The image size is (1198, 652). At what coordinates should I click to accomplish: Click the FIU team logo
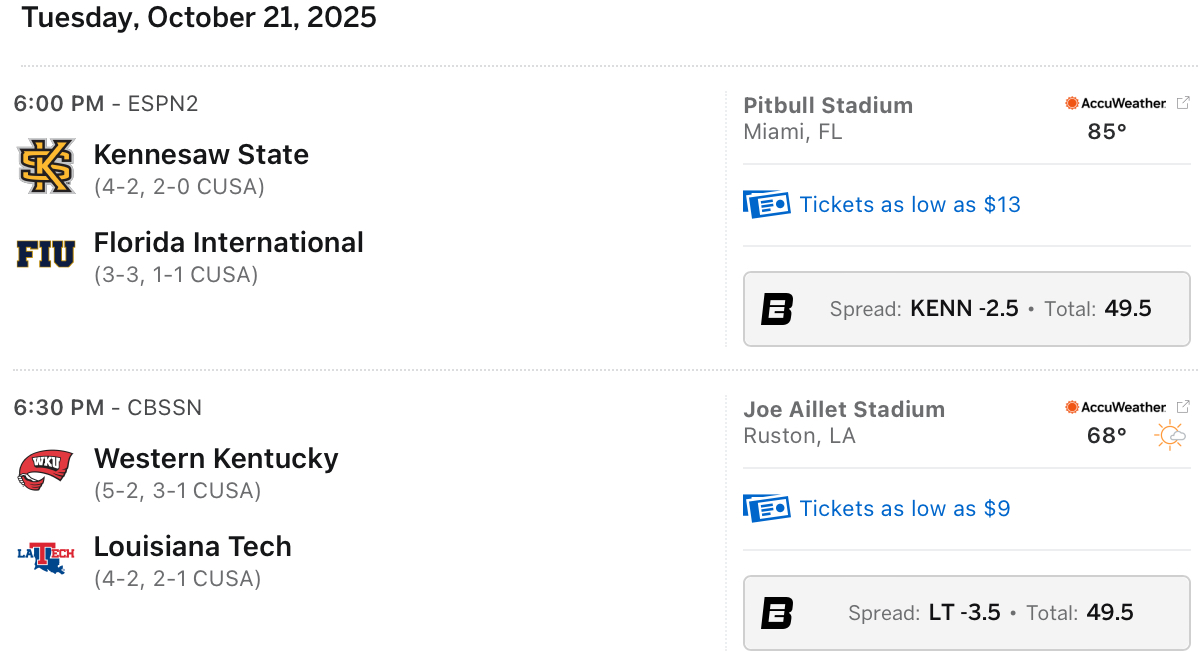[46, 255]
